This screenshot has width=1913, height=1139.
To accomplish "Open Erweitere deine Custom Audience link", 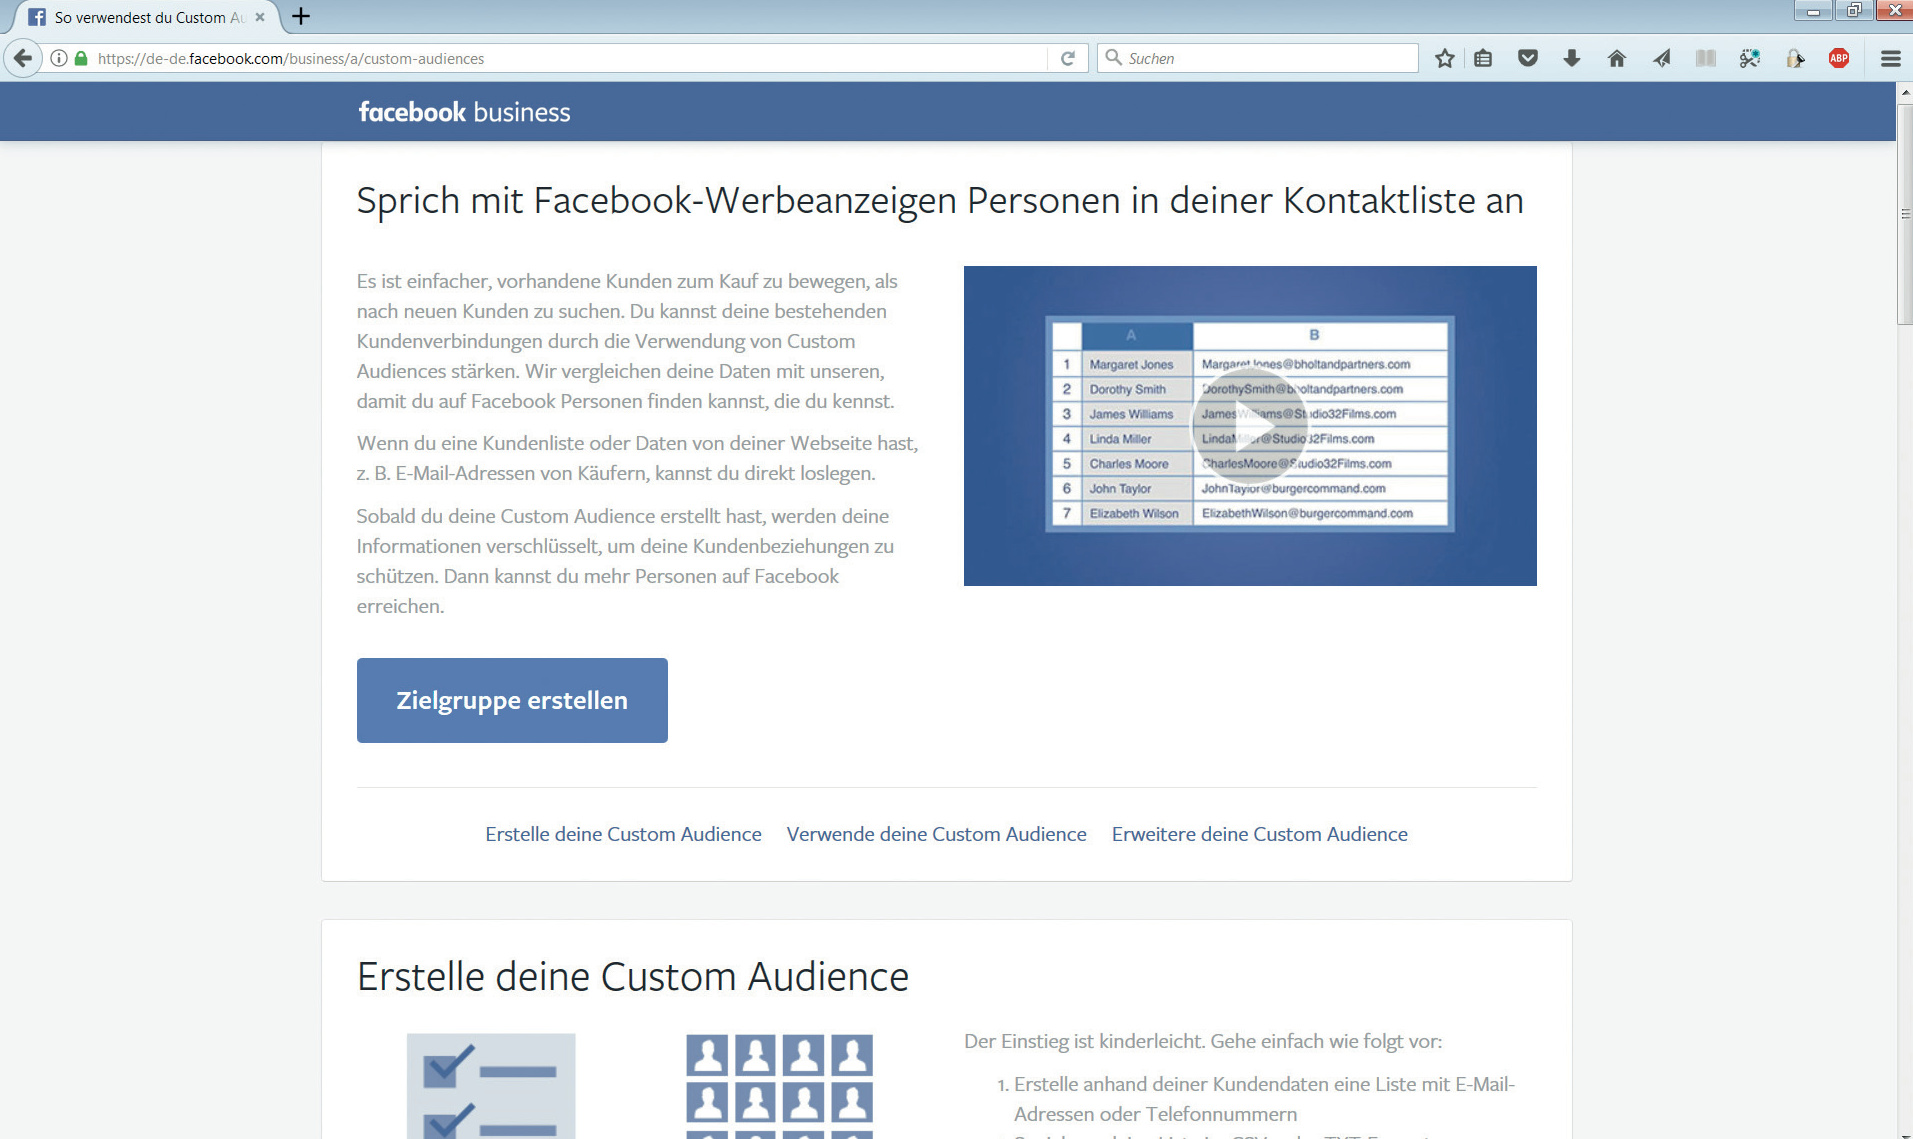I will [1259, 834].
